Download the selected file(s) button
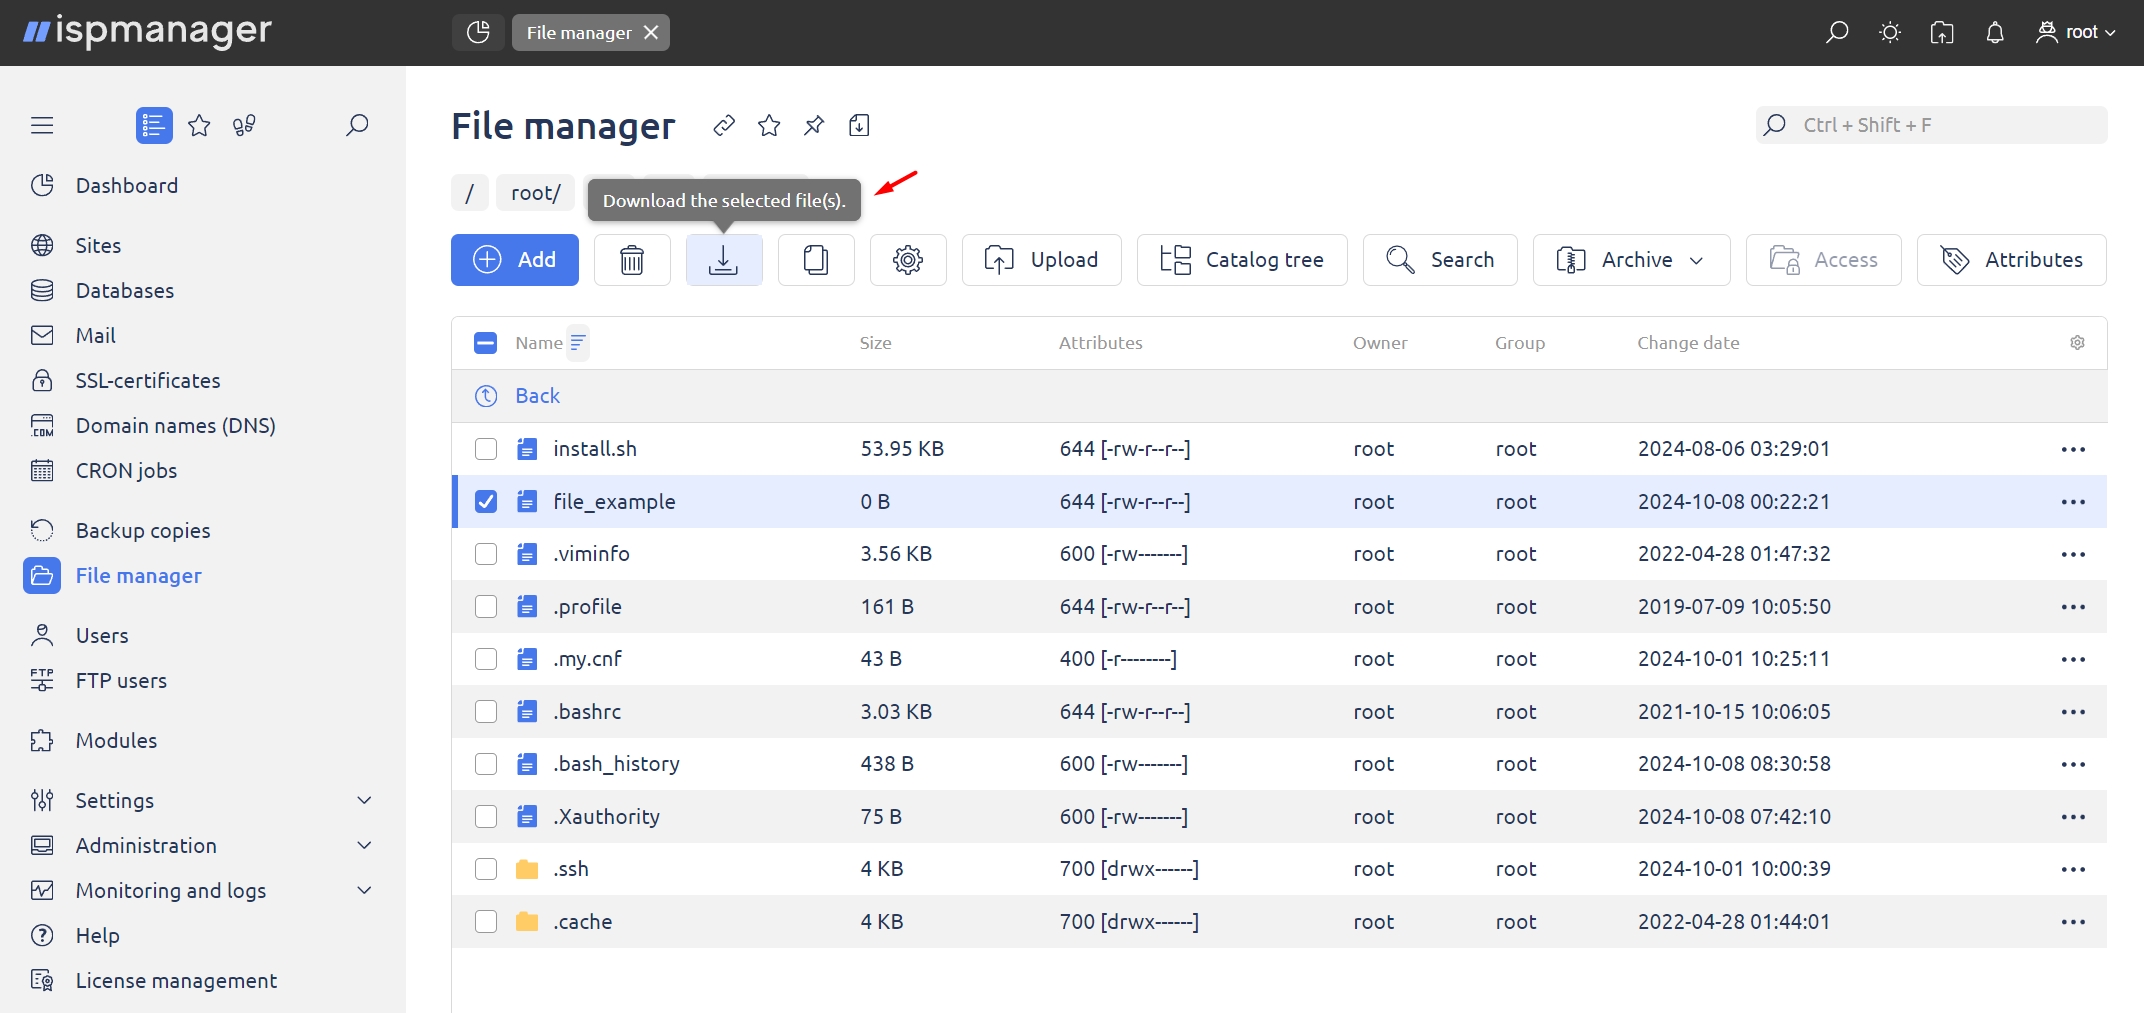This screenshot has width=2144, height=1013. tap(724, 260)
